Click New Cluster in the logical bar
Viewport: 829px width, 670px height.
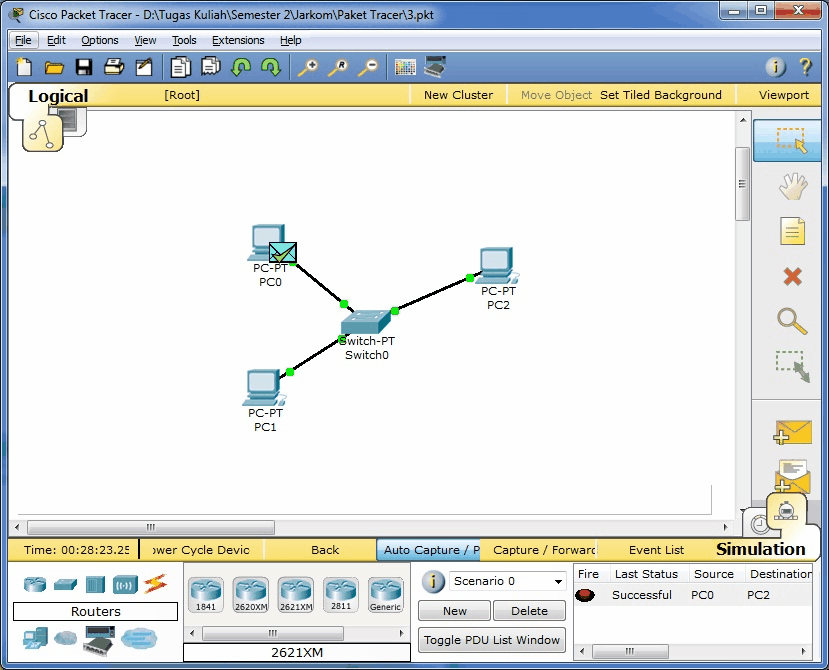[458, 95]
